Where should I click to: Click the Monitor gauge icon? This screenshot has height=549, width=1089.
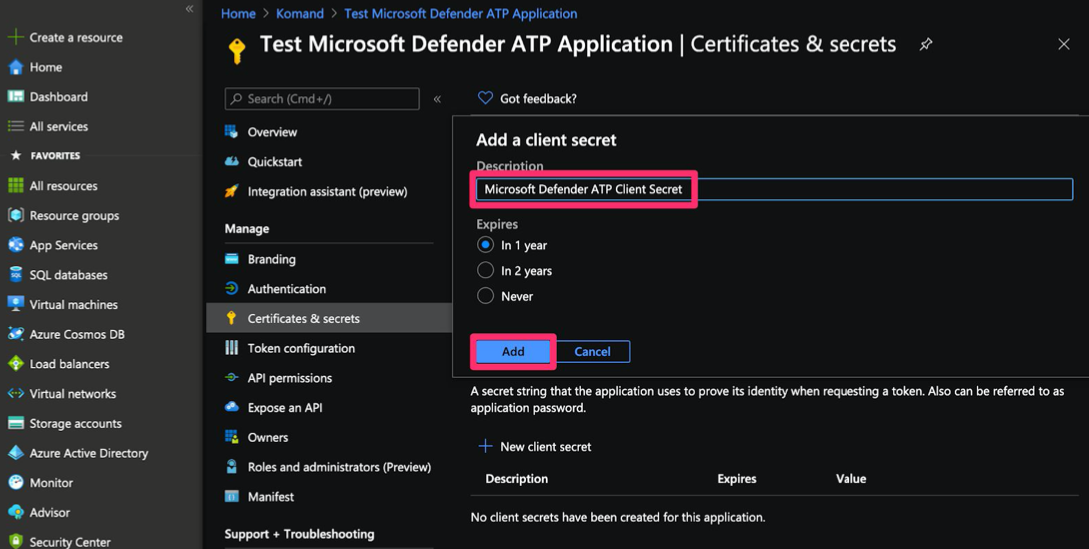click(15, 482)
